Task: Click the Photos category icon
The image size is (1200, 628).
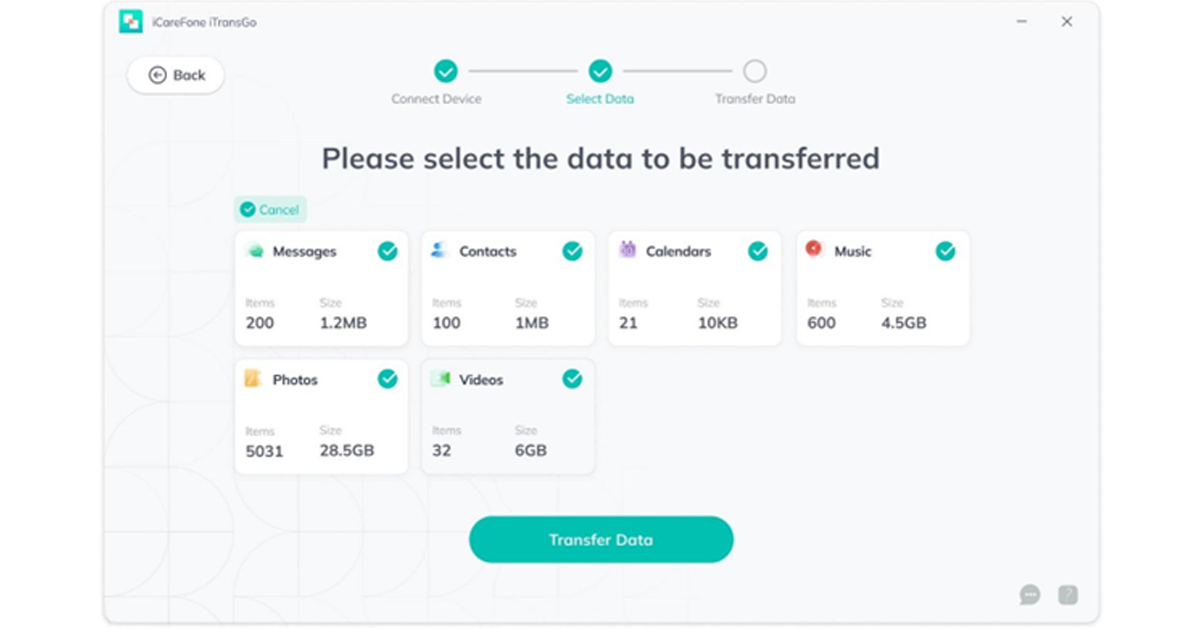Action: click(x=254, y=379)
